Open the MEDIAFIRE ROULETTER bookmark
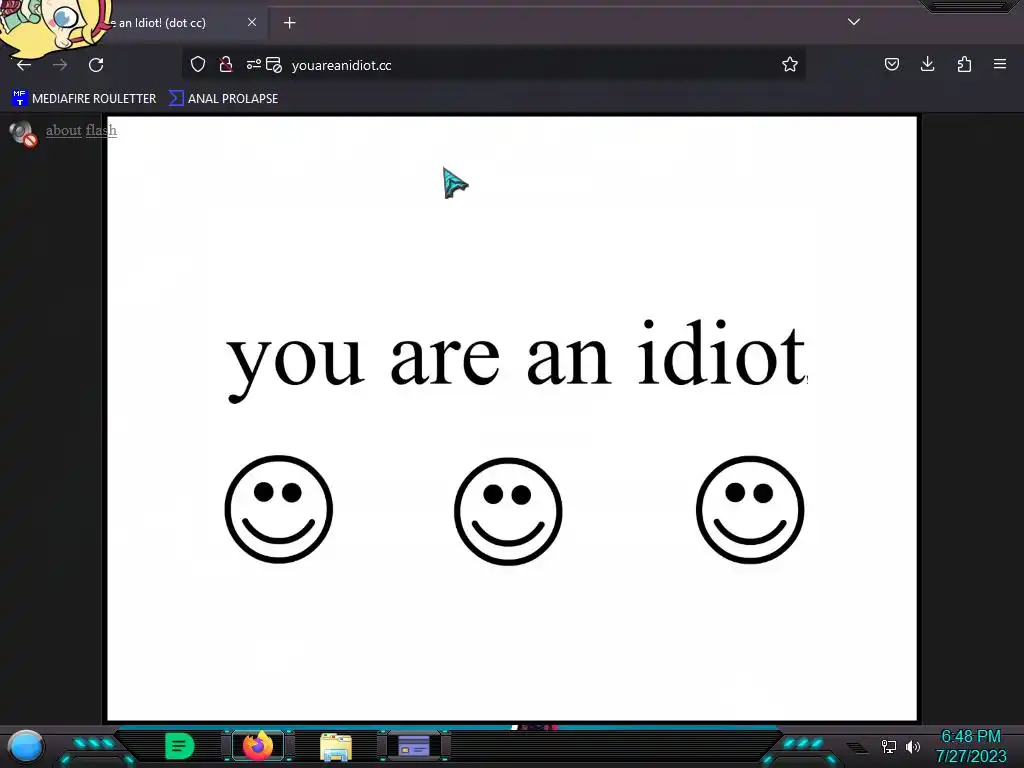 click(x=84, y=99)
